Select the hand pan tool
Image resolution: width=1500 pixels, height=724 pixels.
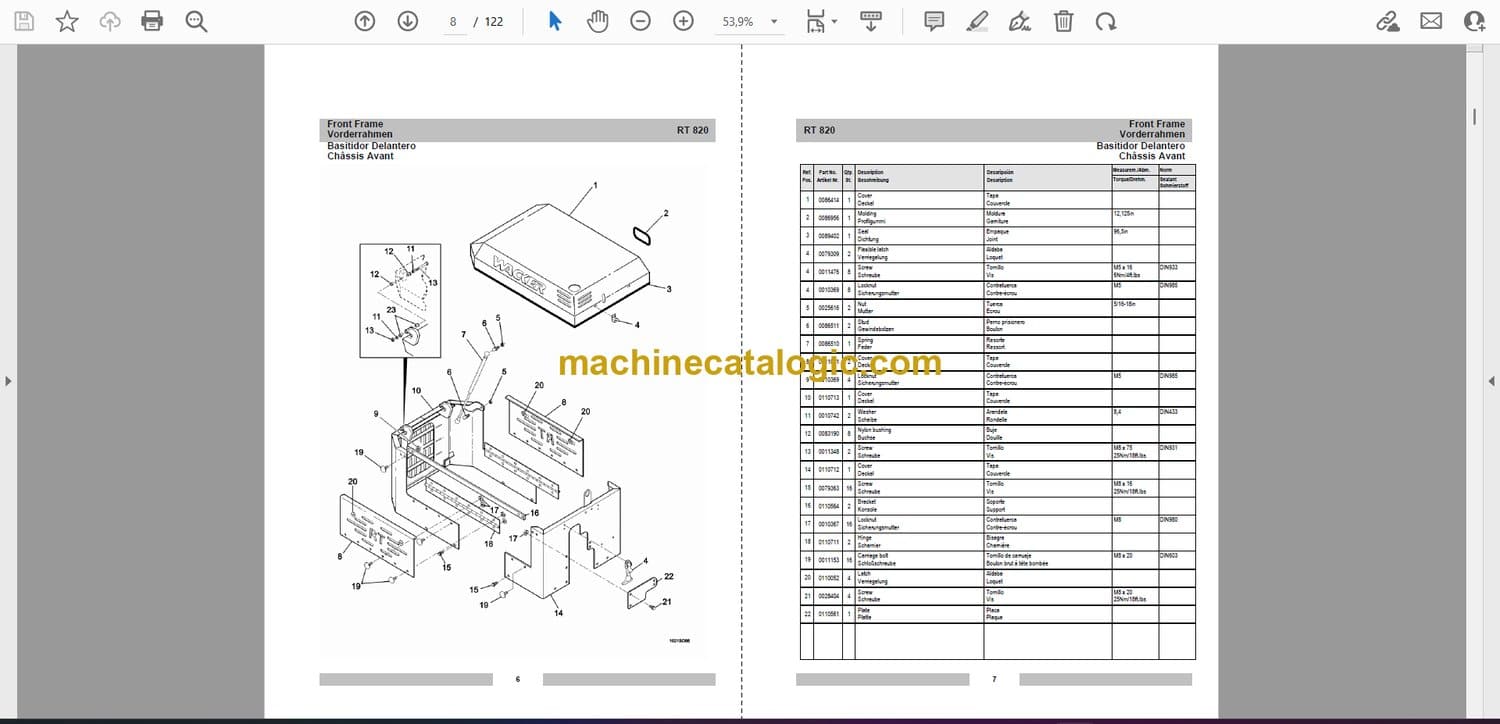click(597, 21)
